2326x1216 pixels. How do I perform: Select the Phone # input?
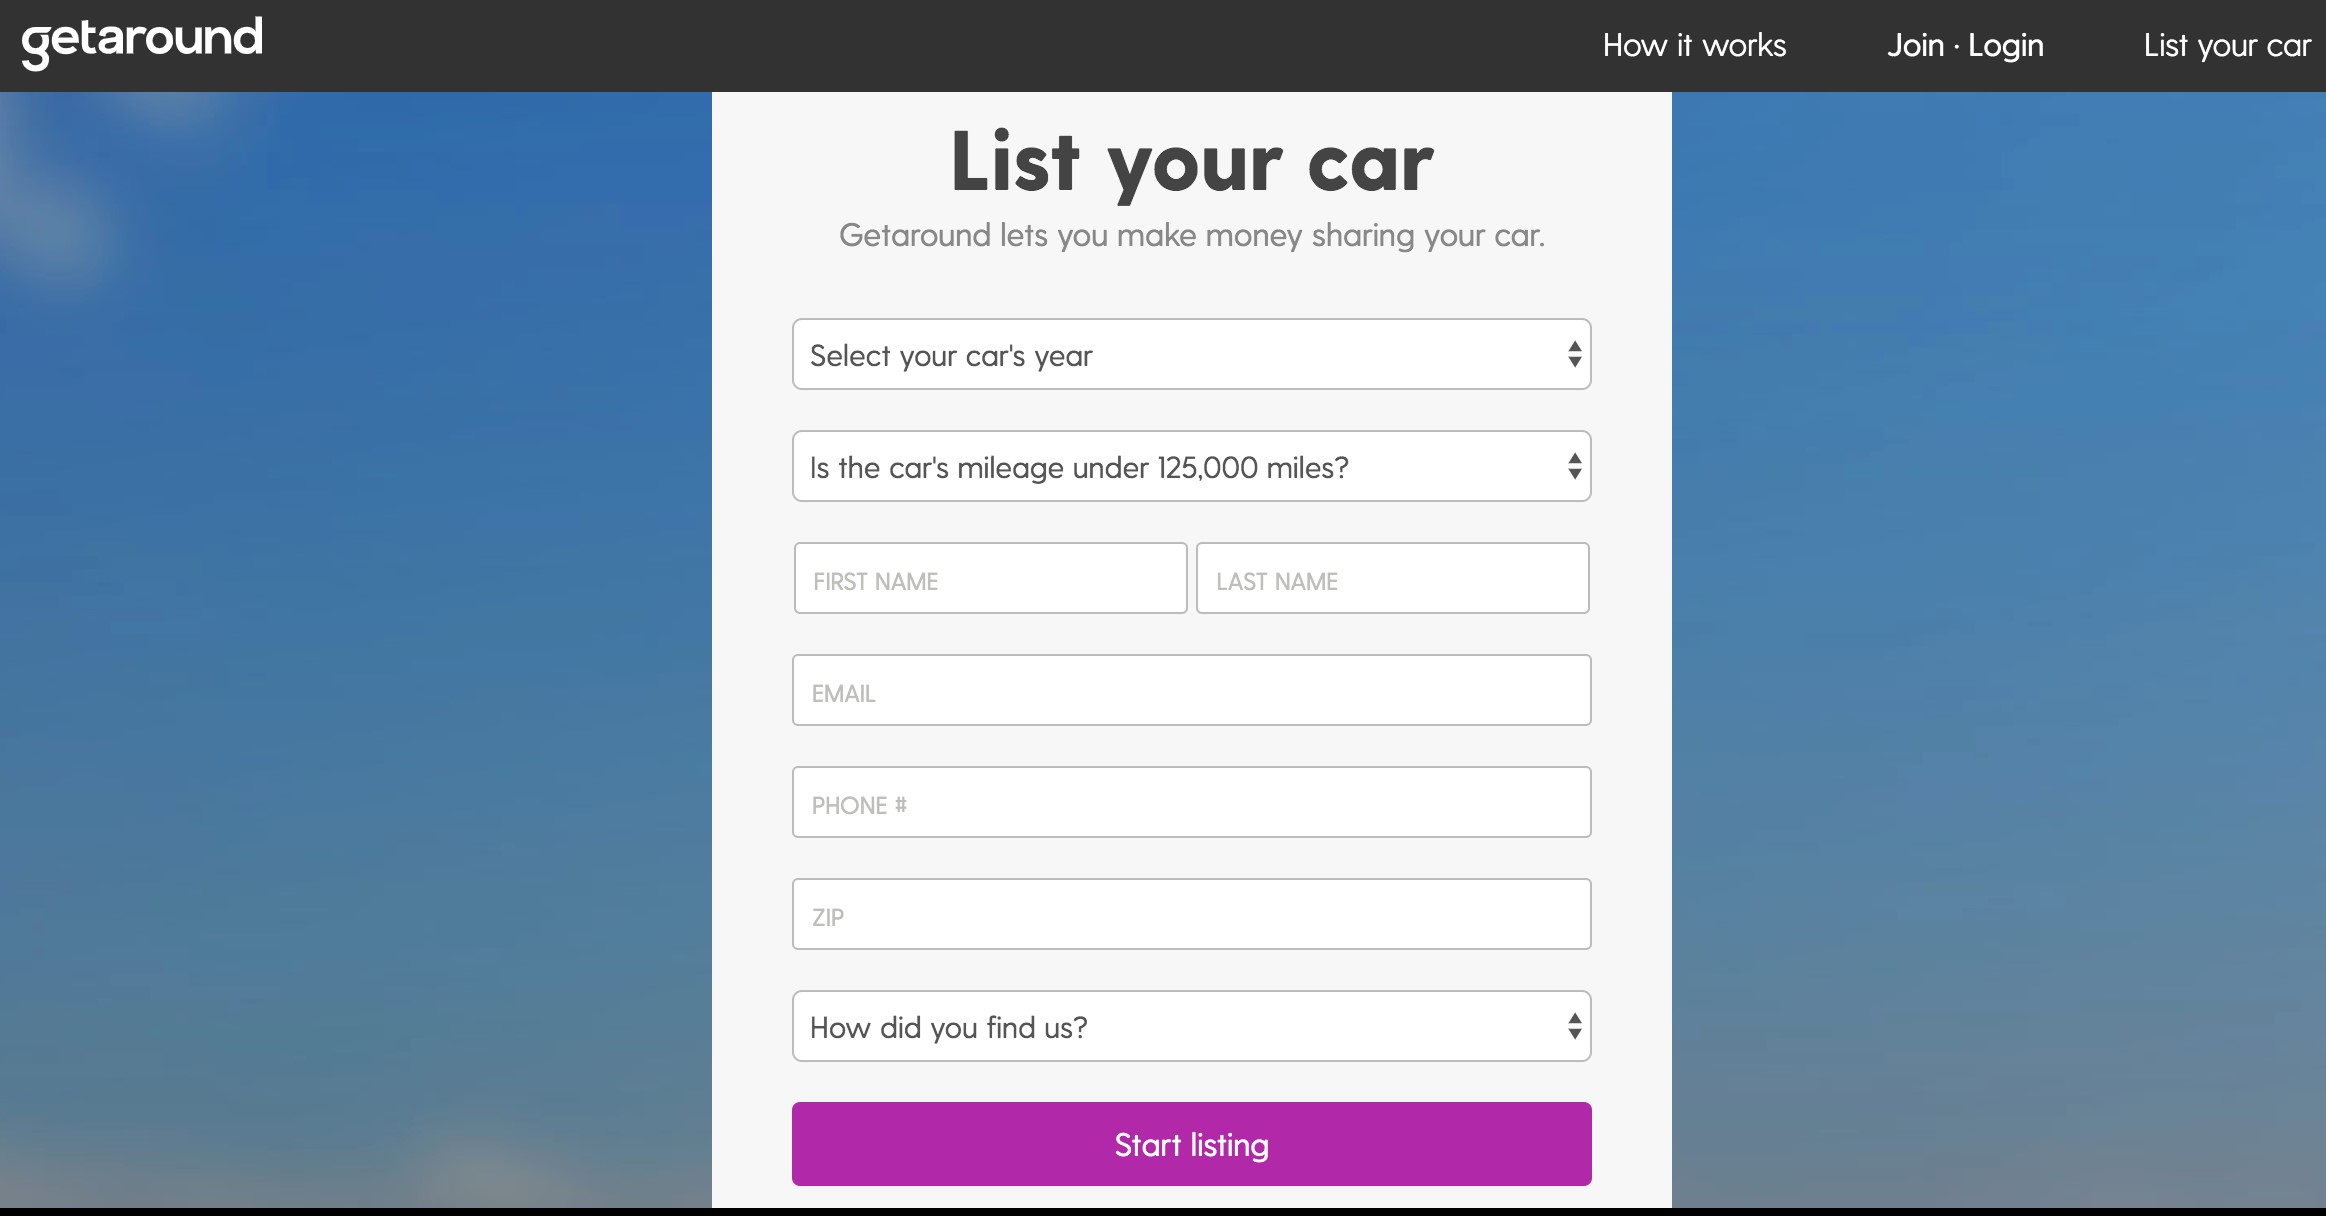pyautogui.click(x=1191, y=803)
